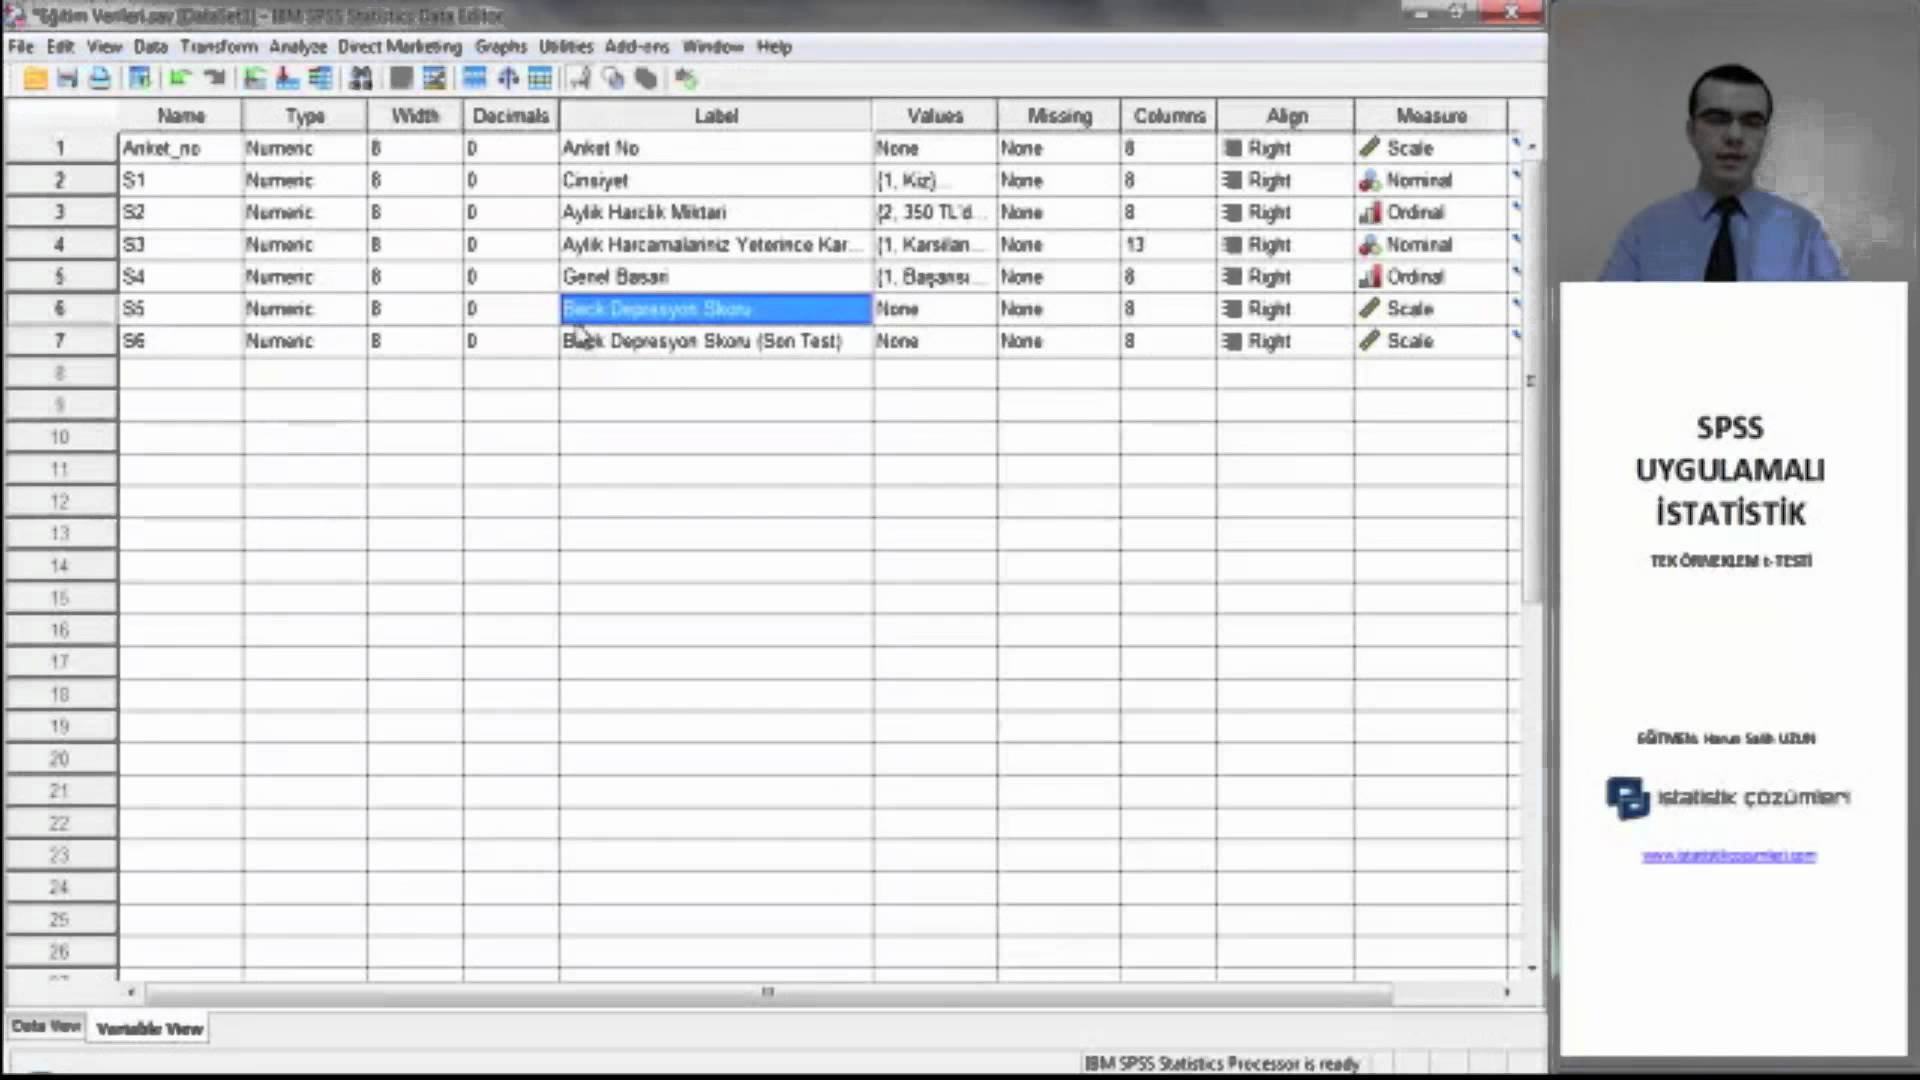Click the Values column header

(935, 116)
